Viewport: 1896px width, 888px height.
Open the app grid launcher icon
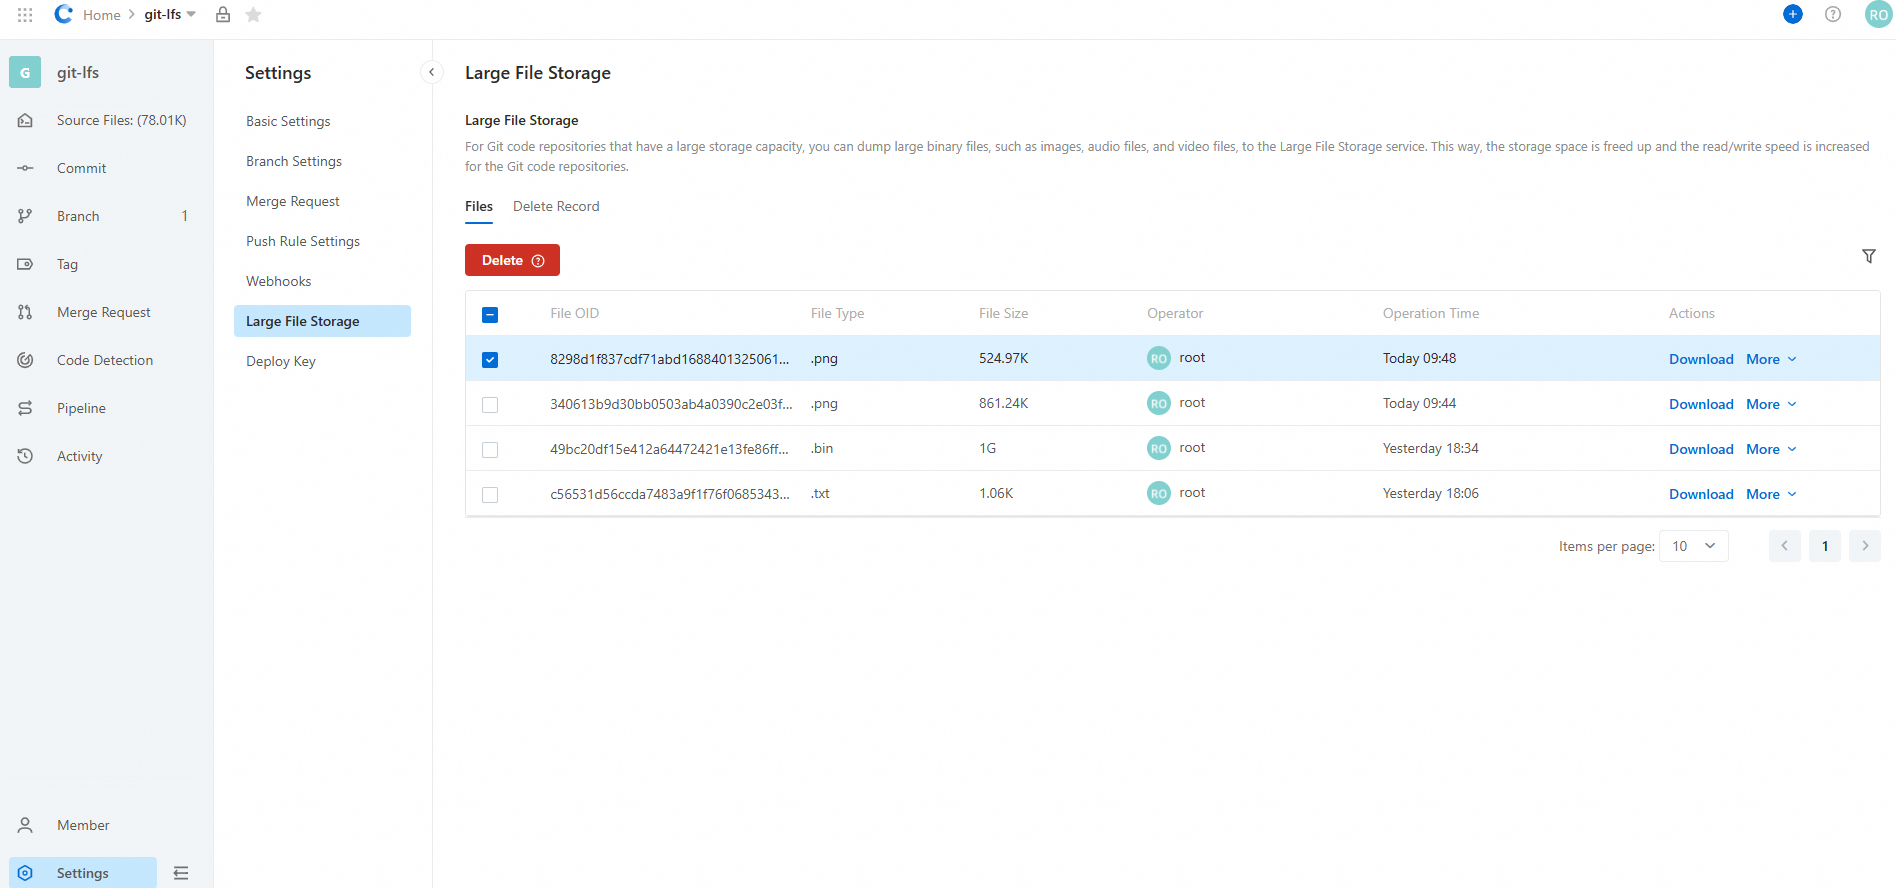[25, 15]
